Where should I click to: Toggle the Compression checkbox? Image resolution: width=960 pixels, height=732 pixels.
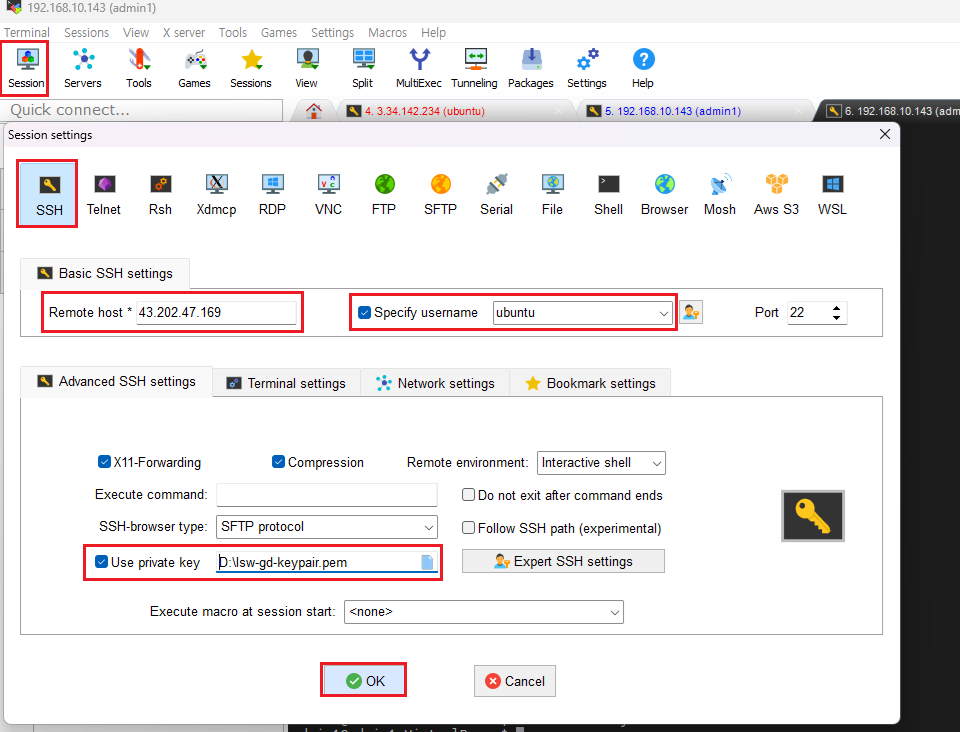[x=278, y=461]
